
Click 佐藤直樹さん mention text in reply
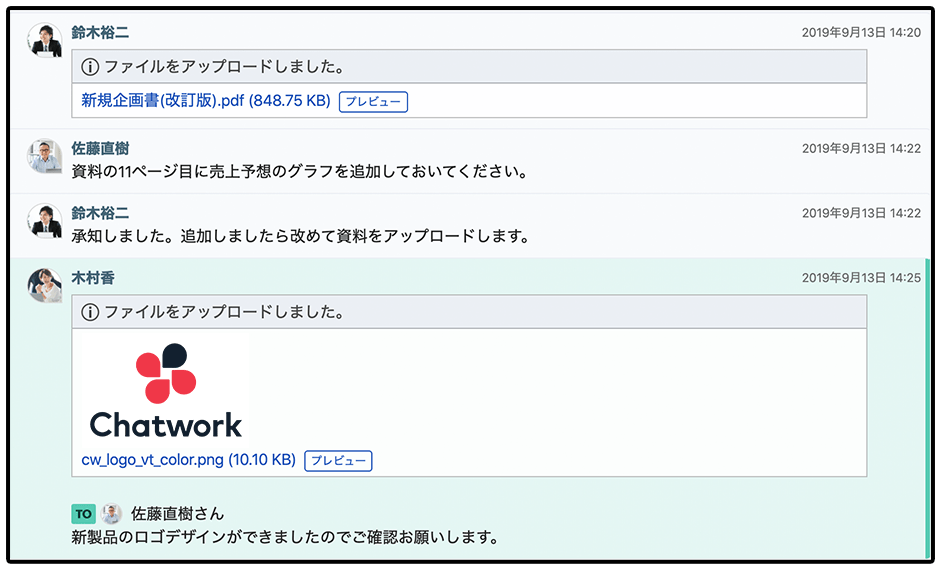tap(177, 514)
